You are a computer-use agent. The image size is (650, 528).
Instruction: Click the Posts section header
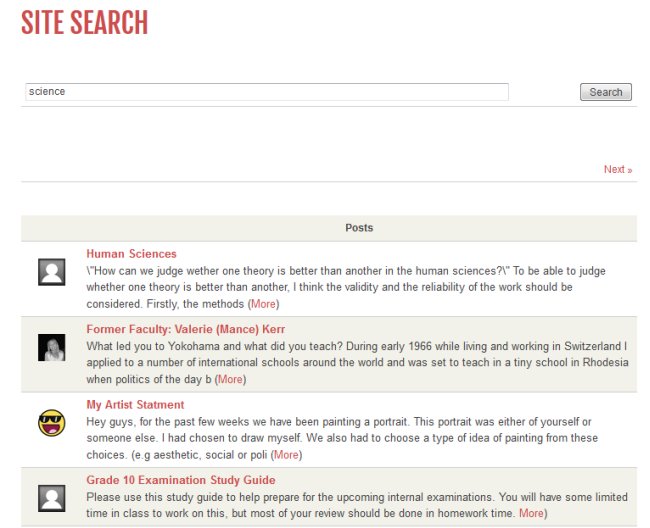point(329,228)
